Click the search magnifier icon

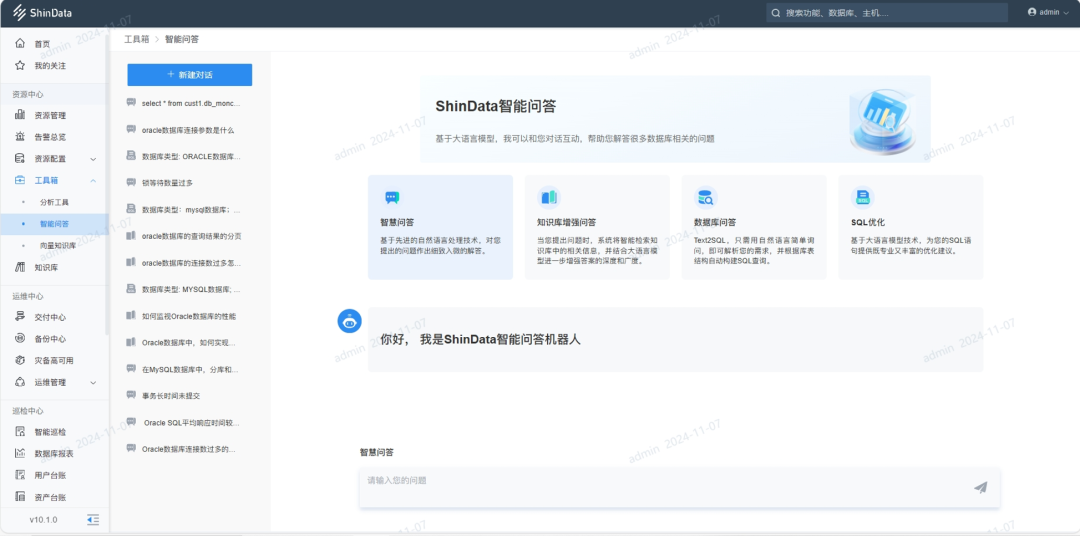click(x=776, y=12)
